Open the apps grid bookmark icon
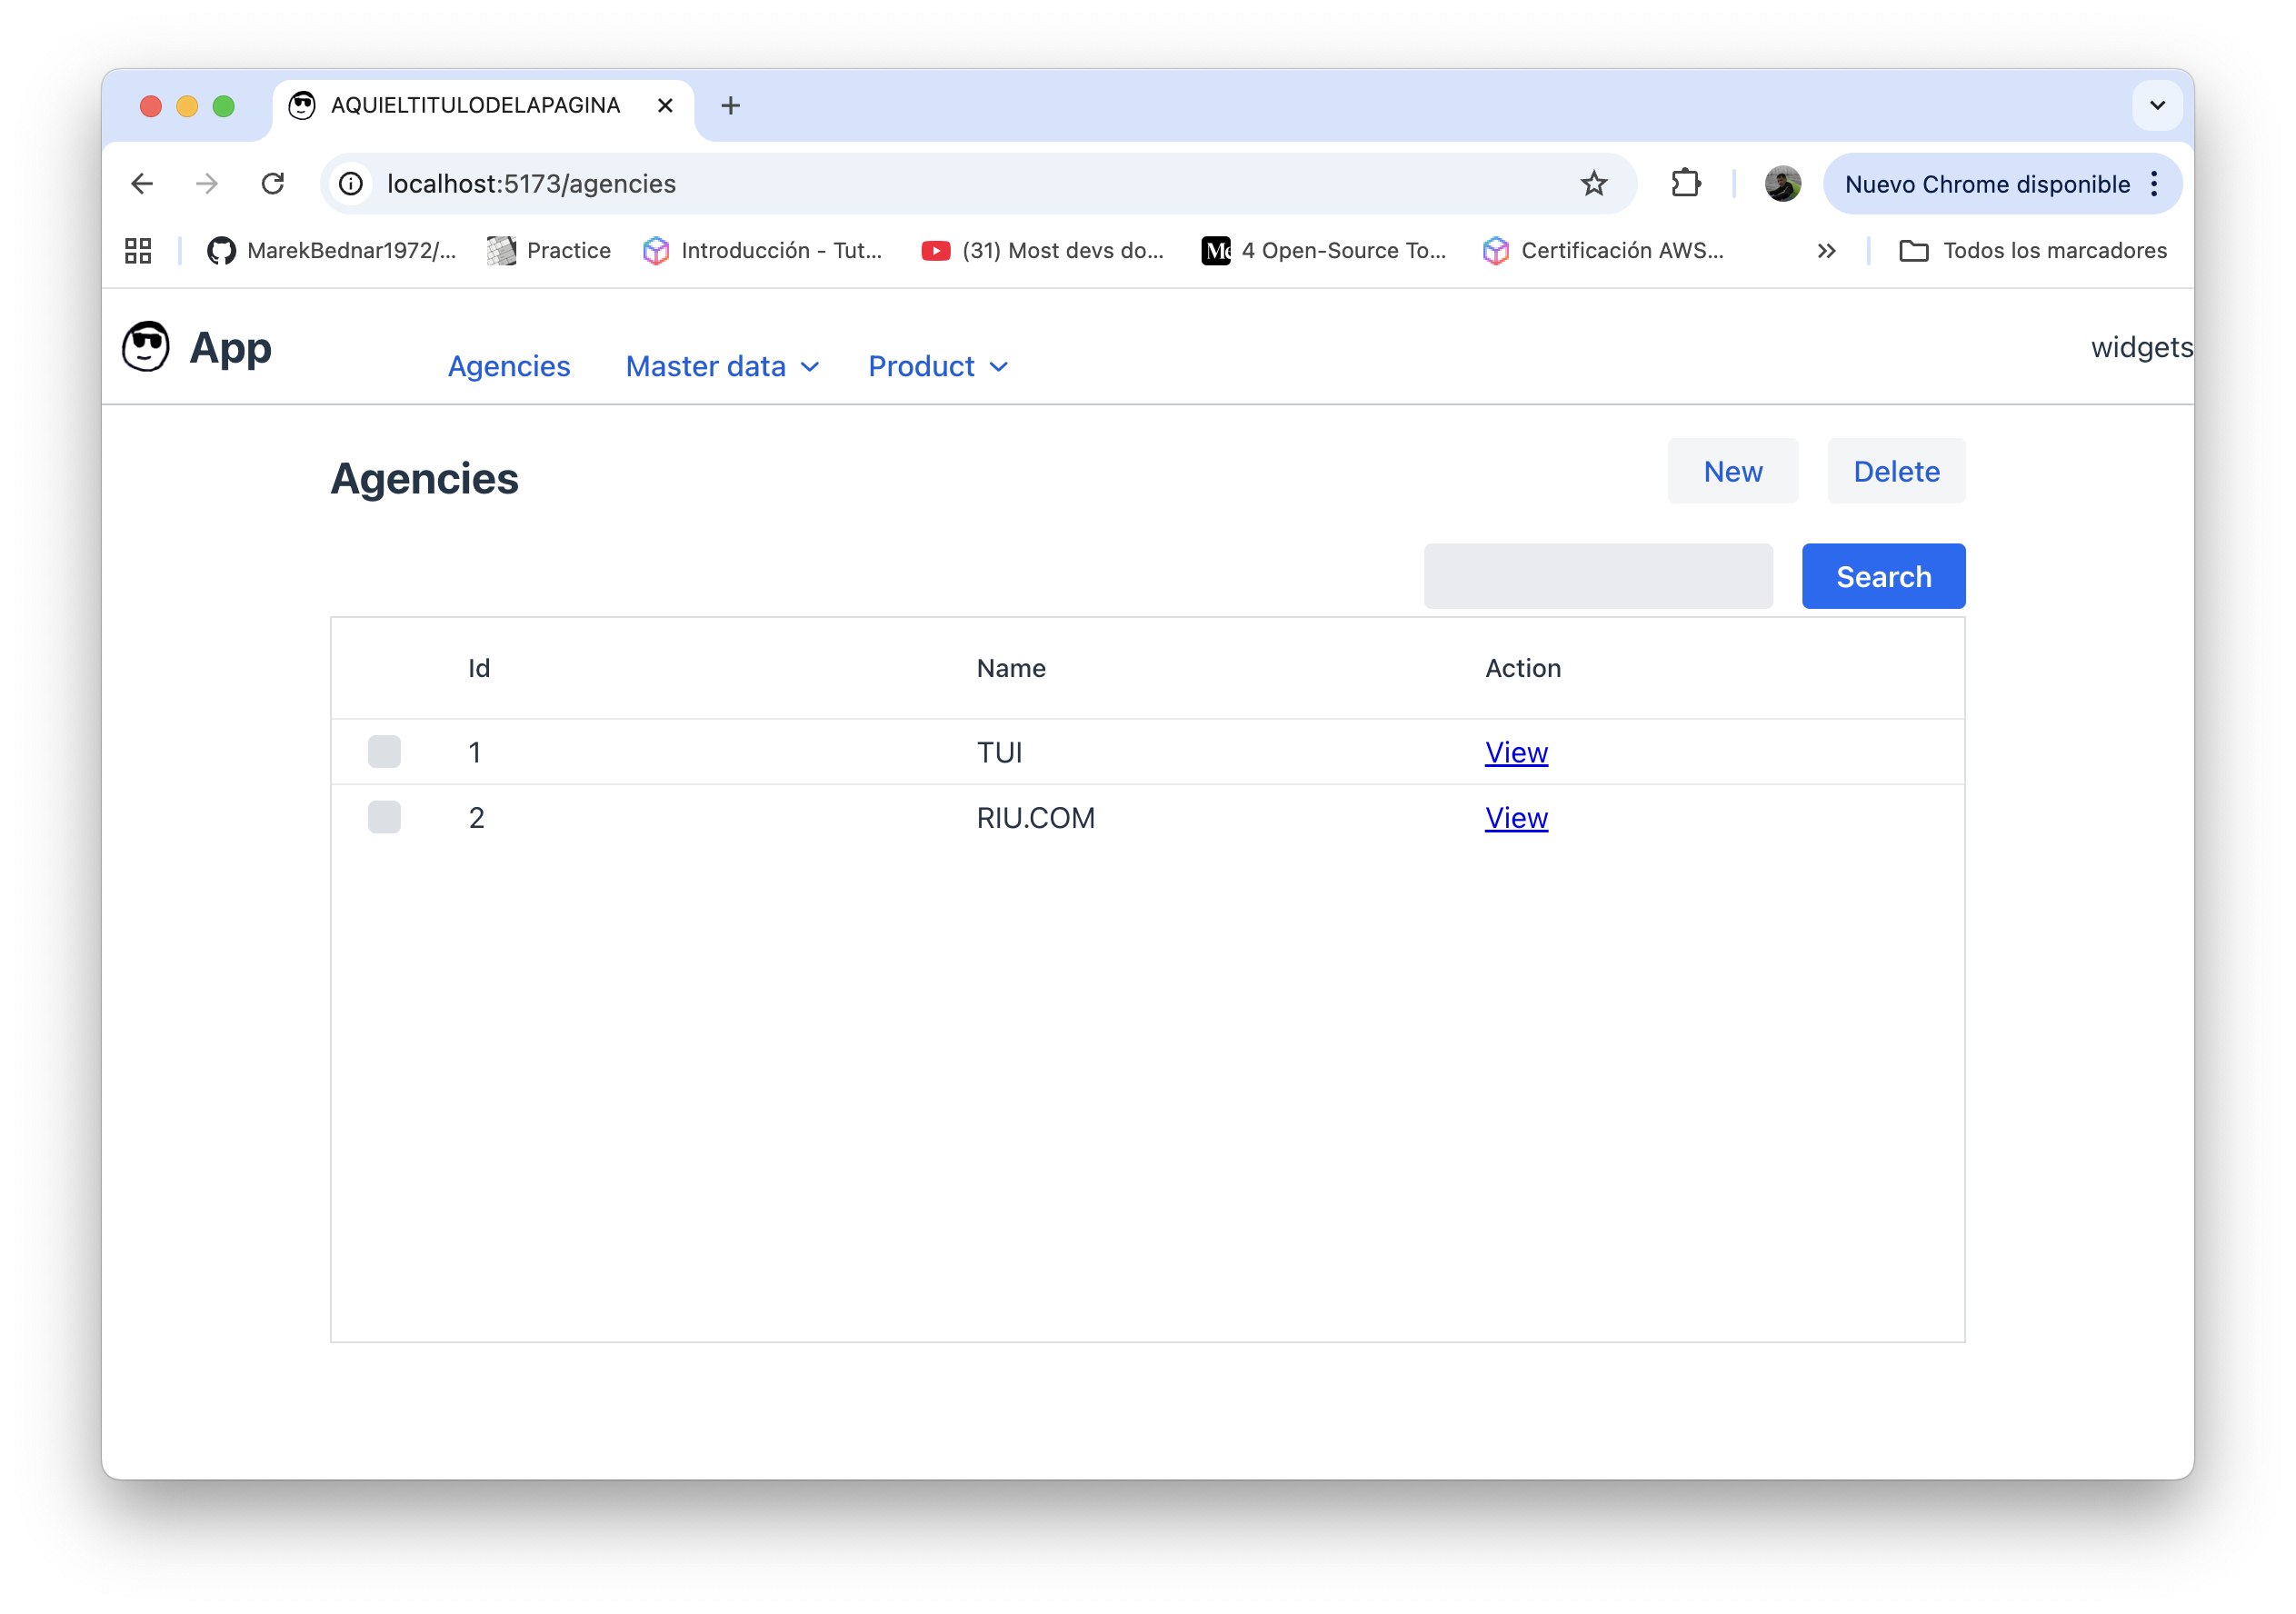This screenshot has width=2296, height=1614. coord(138,251)
